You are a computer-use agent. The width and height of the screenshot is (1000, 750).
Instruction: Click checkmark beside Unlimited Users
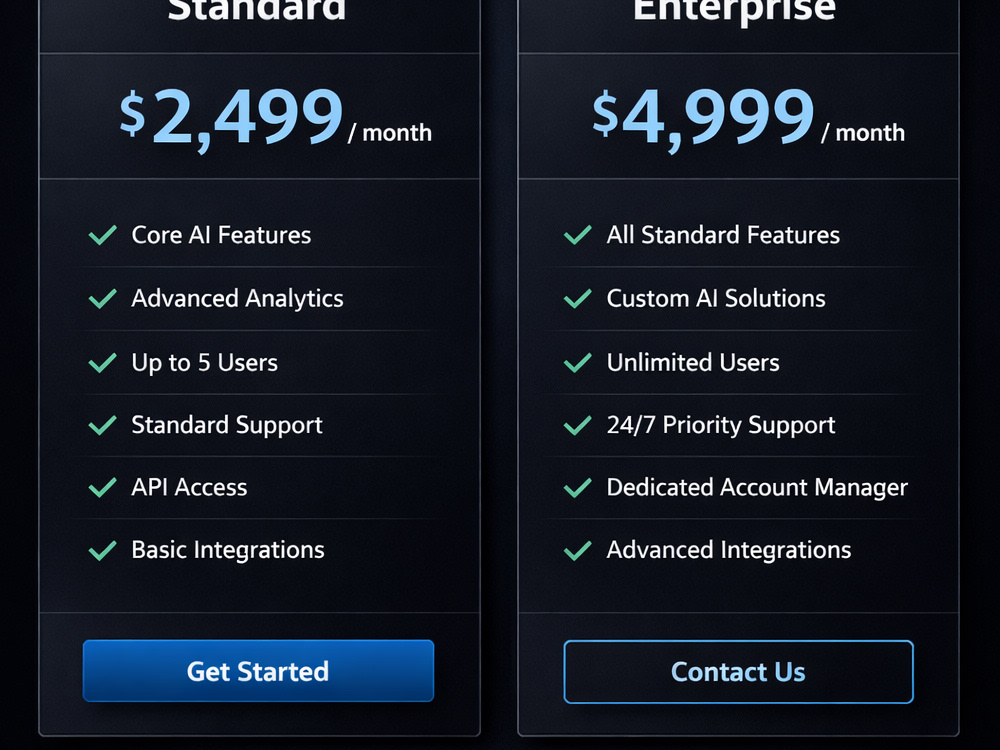coord(578,362)
